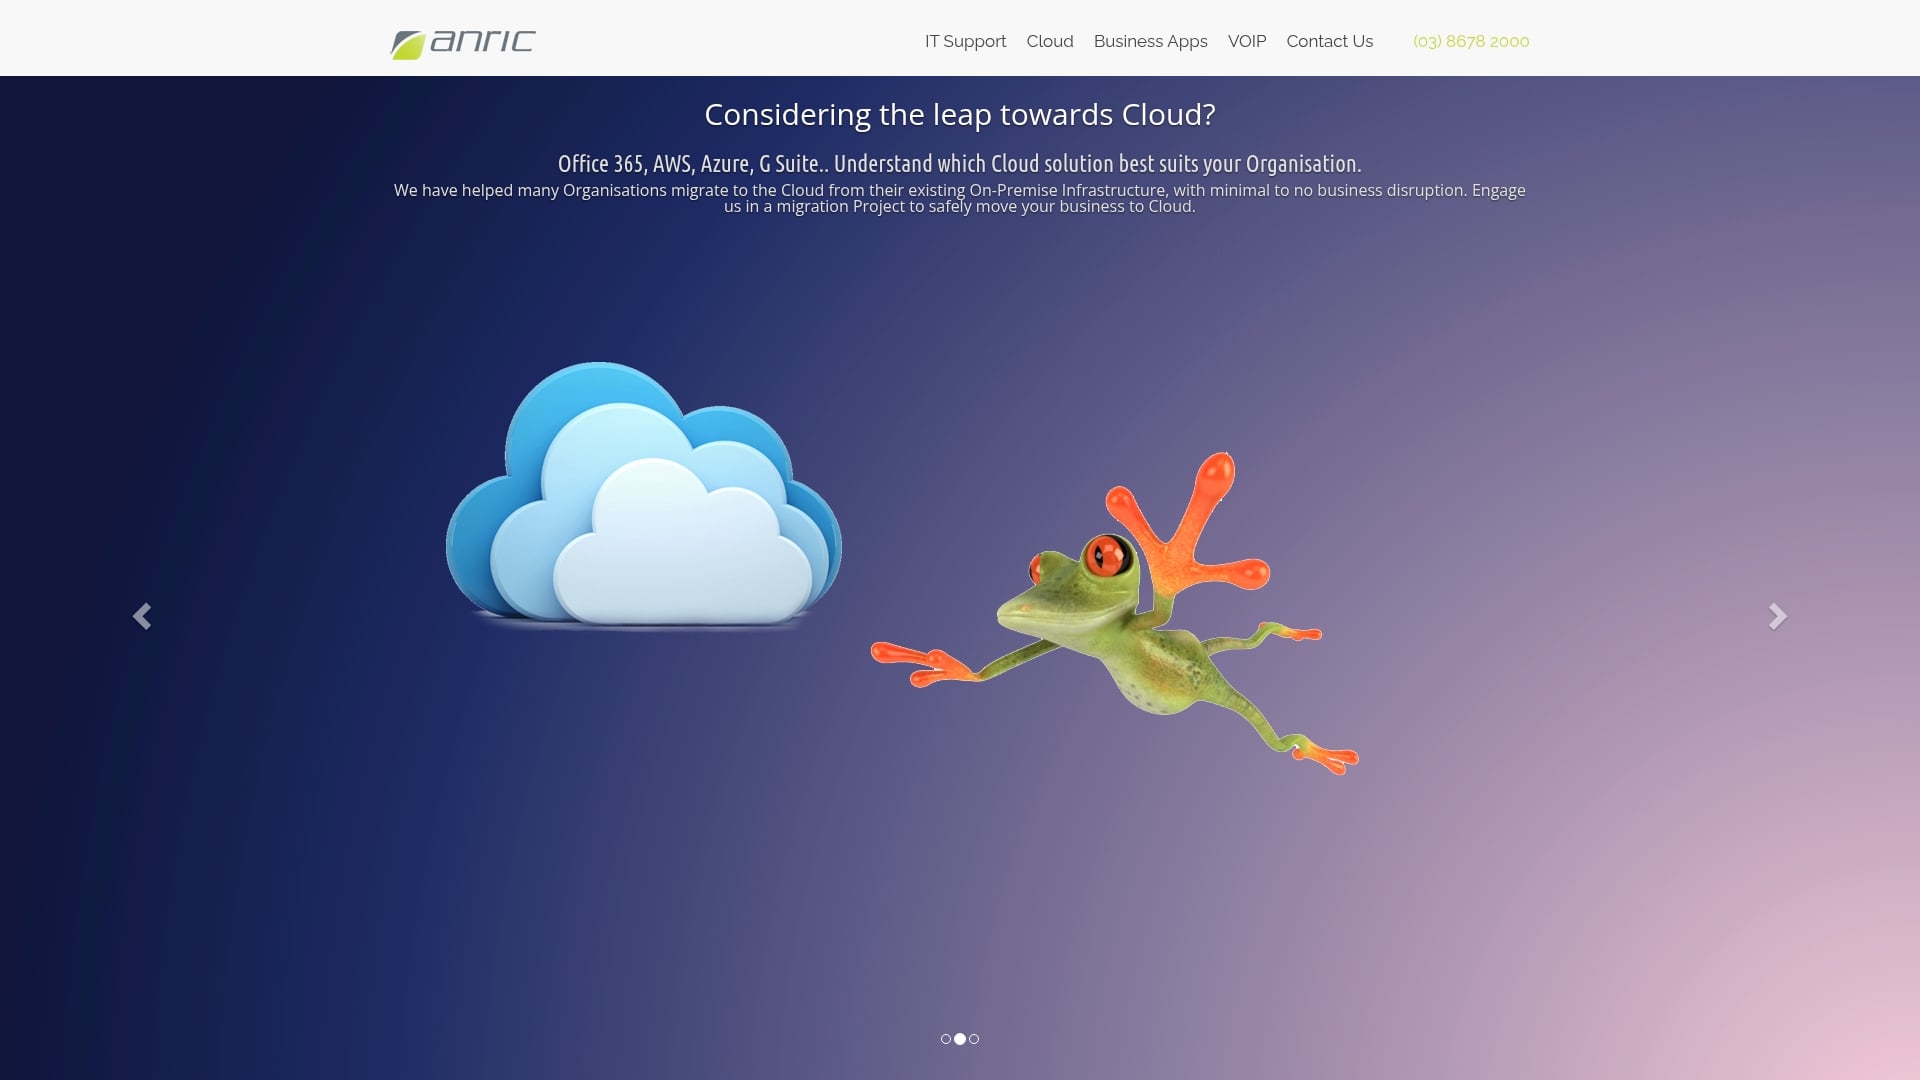
Task: Advance to the next slide arrow
Action: pos(1777,616)
